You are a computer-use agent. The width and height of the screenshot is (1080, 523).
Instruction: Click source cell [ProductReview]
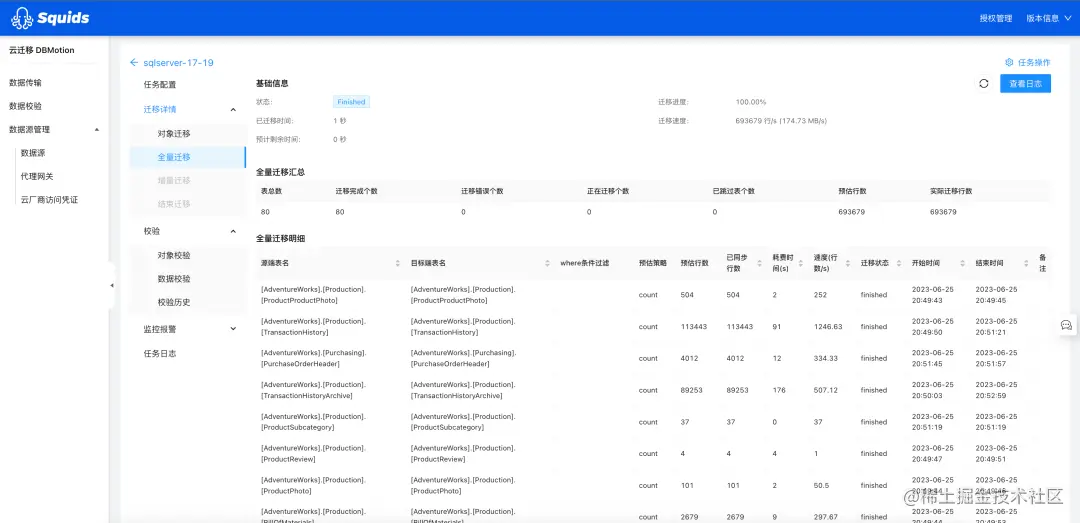point(313,453)
